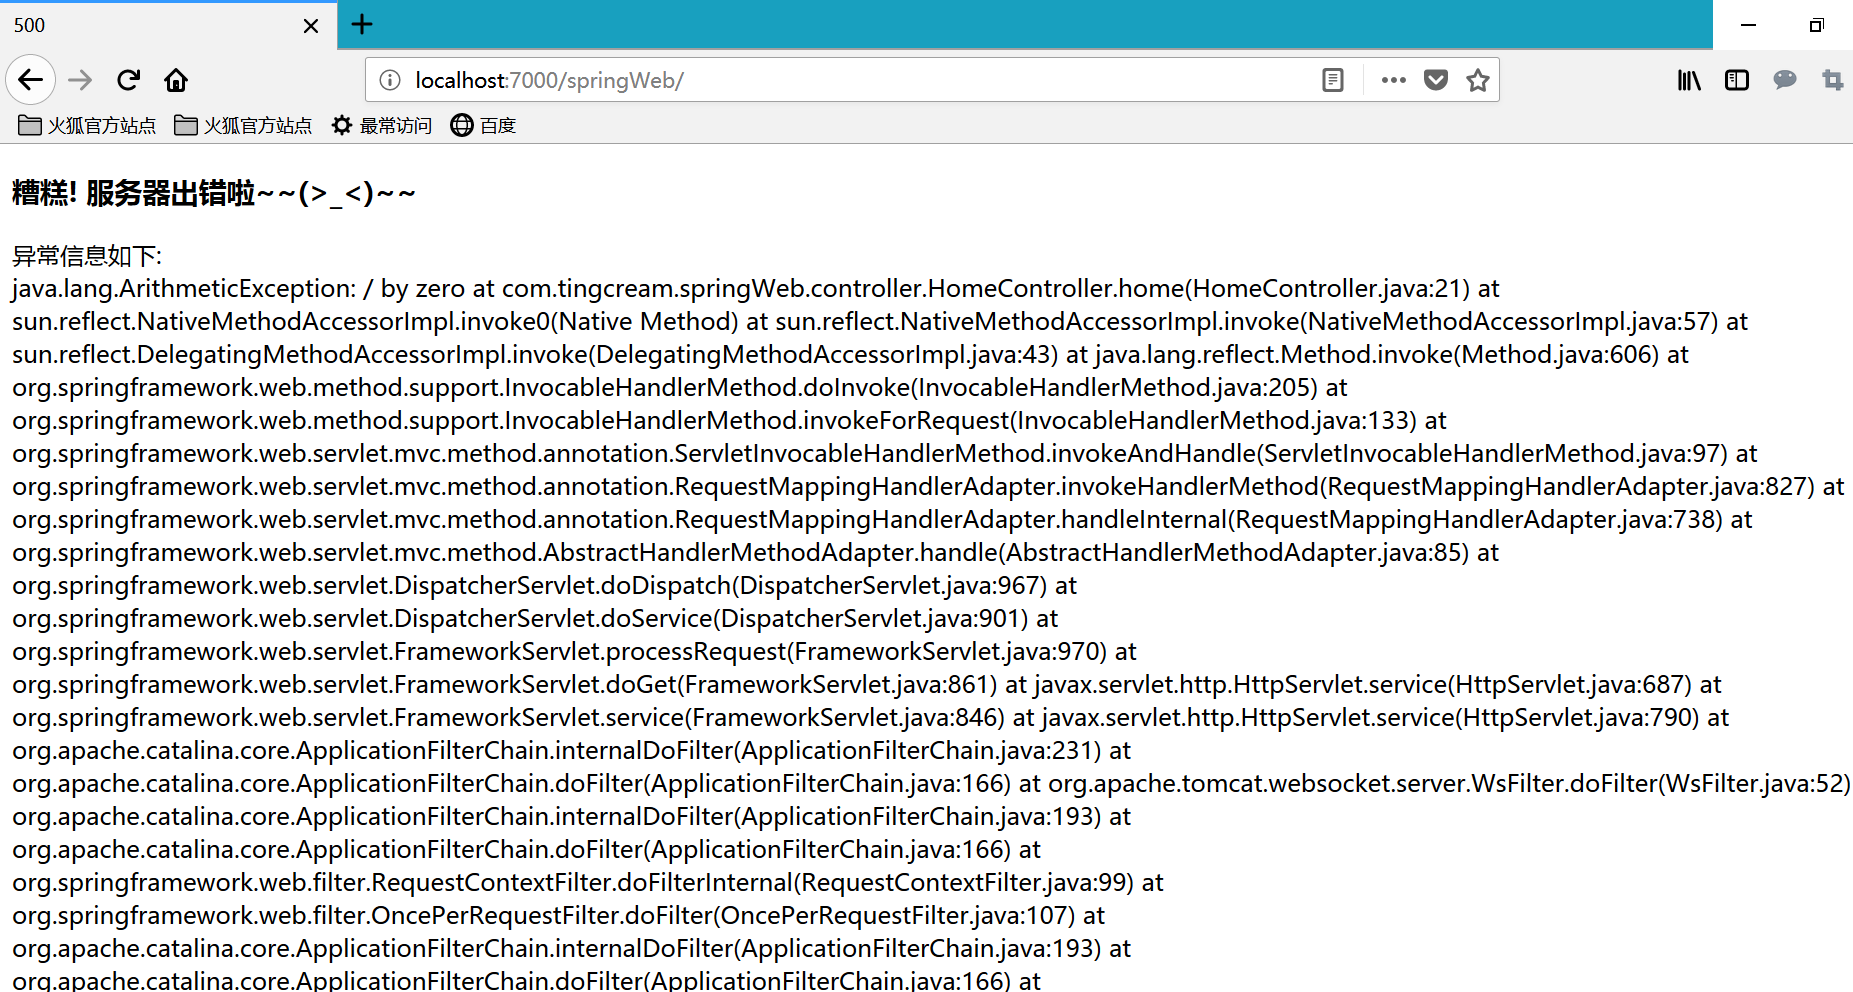Click the Forward navigation arrow
Screen dimensions: 1853x992
(x=80, y=80)
